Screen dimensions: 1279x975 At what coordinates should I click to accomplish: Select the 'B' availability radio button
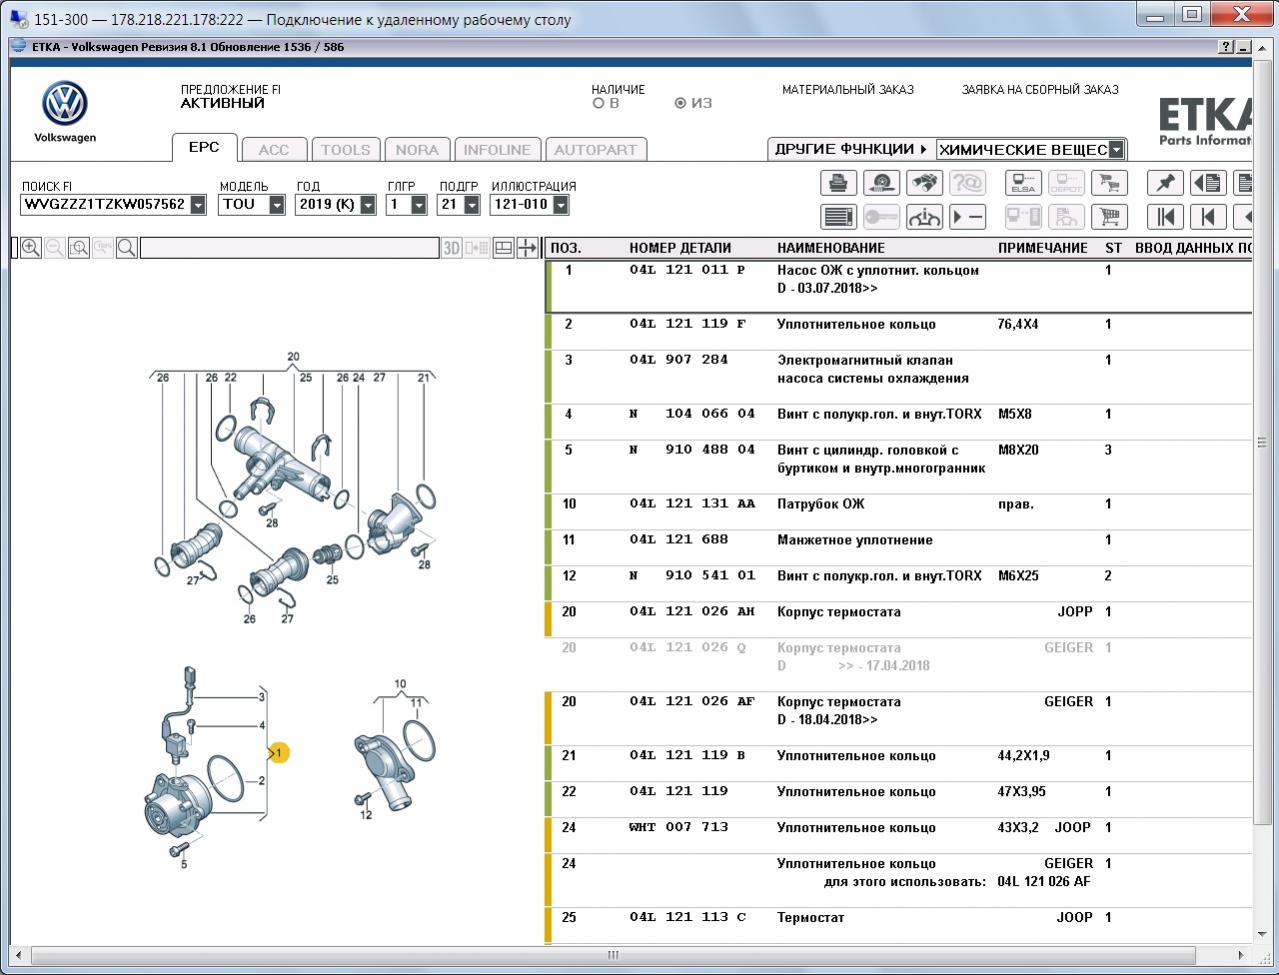pos(598,103)
